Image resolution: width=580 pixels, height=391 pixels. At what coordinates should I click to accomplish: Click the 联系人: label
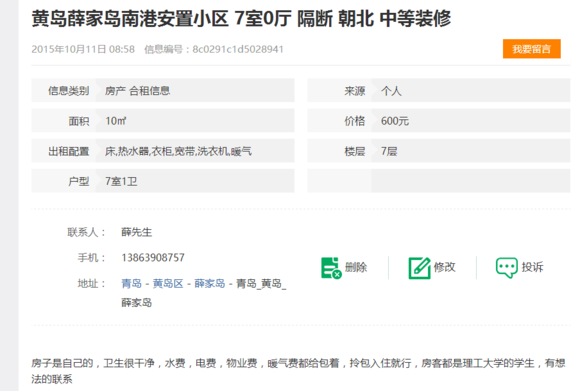[86, 232]
